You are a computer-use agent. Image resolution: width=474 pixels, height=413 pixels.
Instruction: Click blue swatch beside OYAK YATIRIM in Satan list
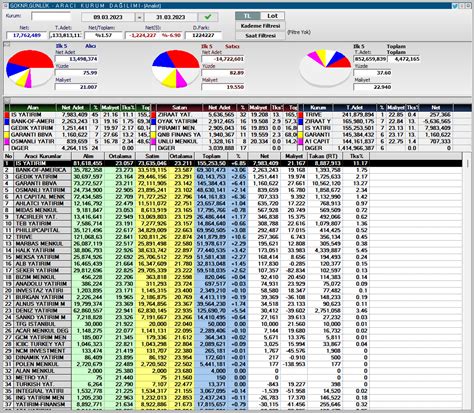tap(153, 121)
